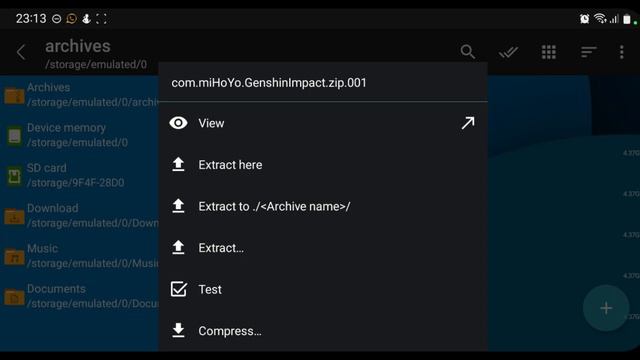Screen dimensions: 640x360
Task: Tap the archives title in header
Action: (x=78, y=46)
